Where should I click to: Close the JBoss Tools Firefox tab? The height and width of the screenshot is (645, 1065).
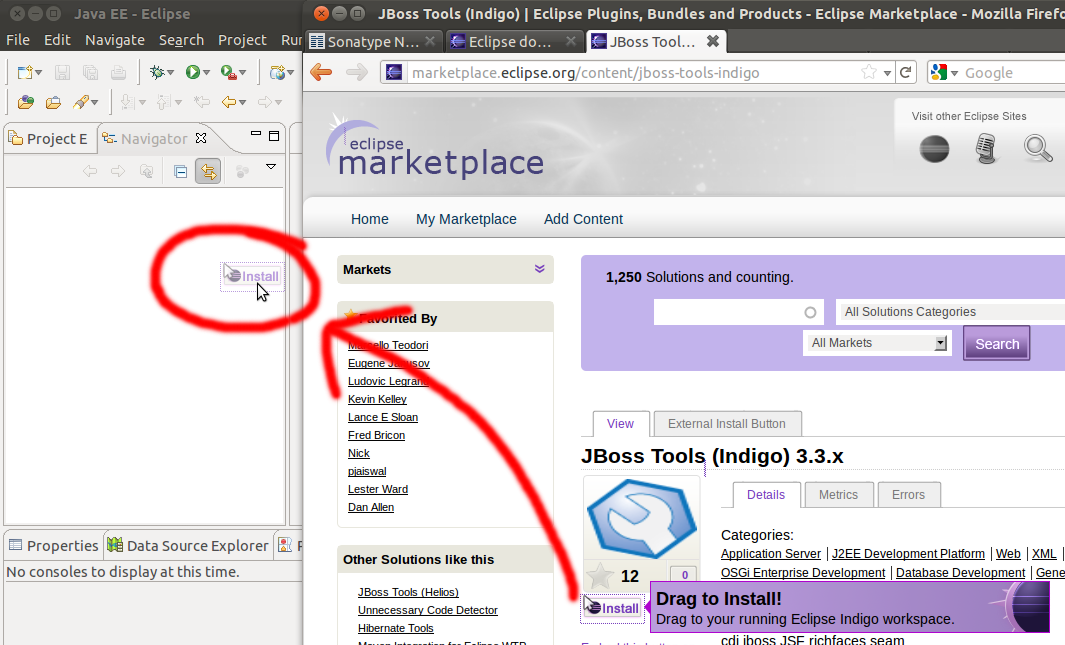[x=712, y=41]
